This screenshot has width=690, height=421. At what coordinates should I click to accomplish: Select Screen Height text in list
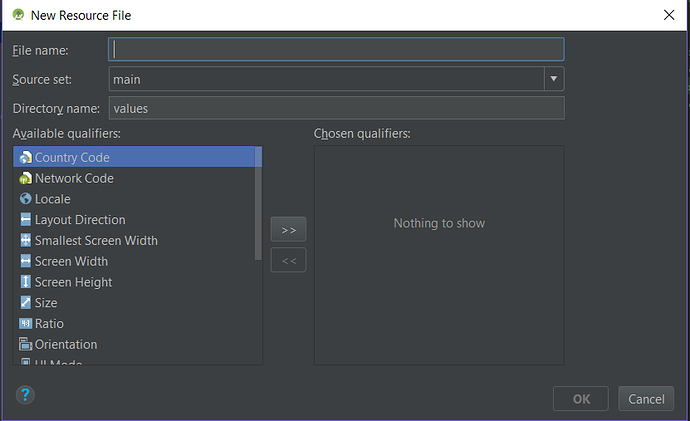73,282
